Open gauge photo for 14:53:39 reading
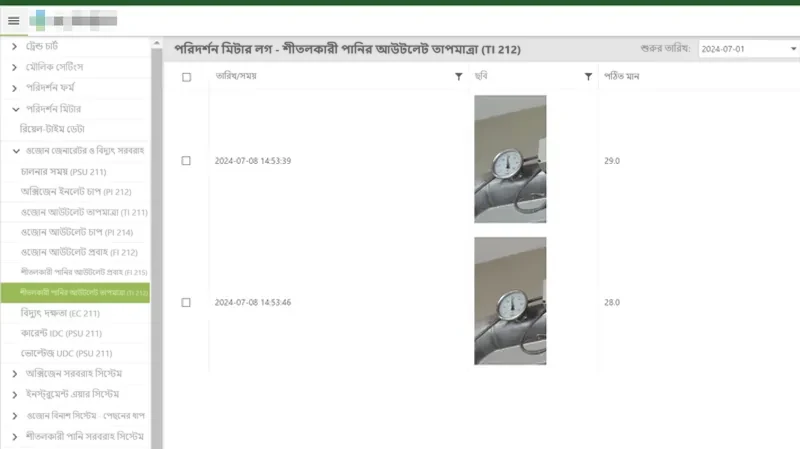 [510, 159]
